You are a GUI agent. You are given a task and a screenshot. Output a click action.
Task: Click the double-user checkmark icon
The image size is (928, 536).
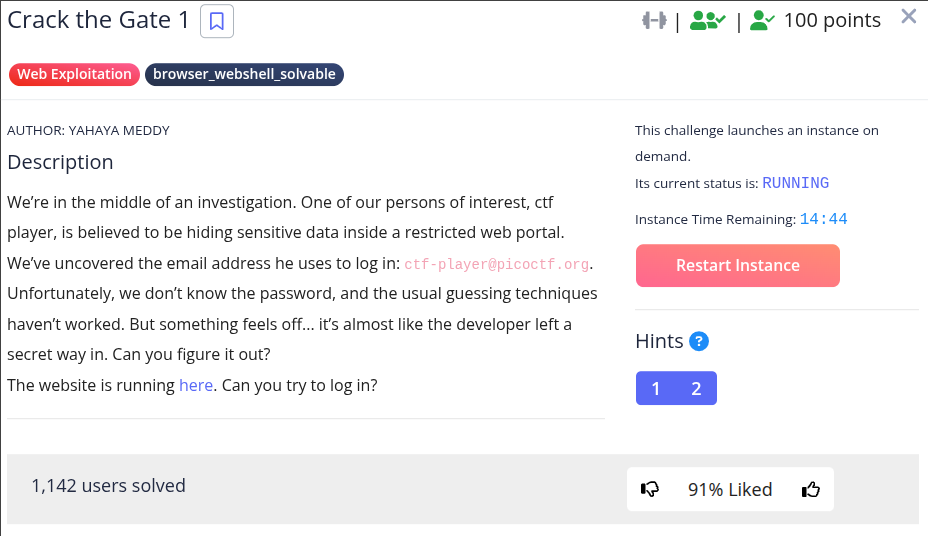(708, 20)
